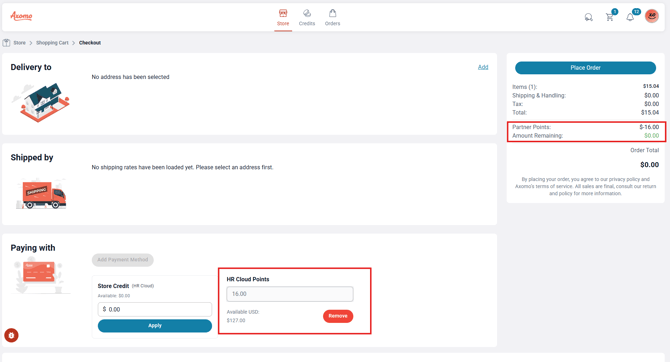Image resolution: width=670 pixels, height=362 pixels.
Task: Click the Items (1) $15.04 amount
Action: pyautogui.click(x=651, y=86)
